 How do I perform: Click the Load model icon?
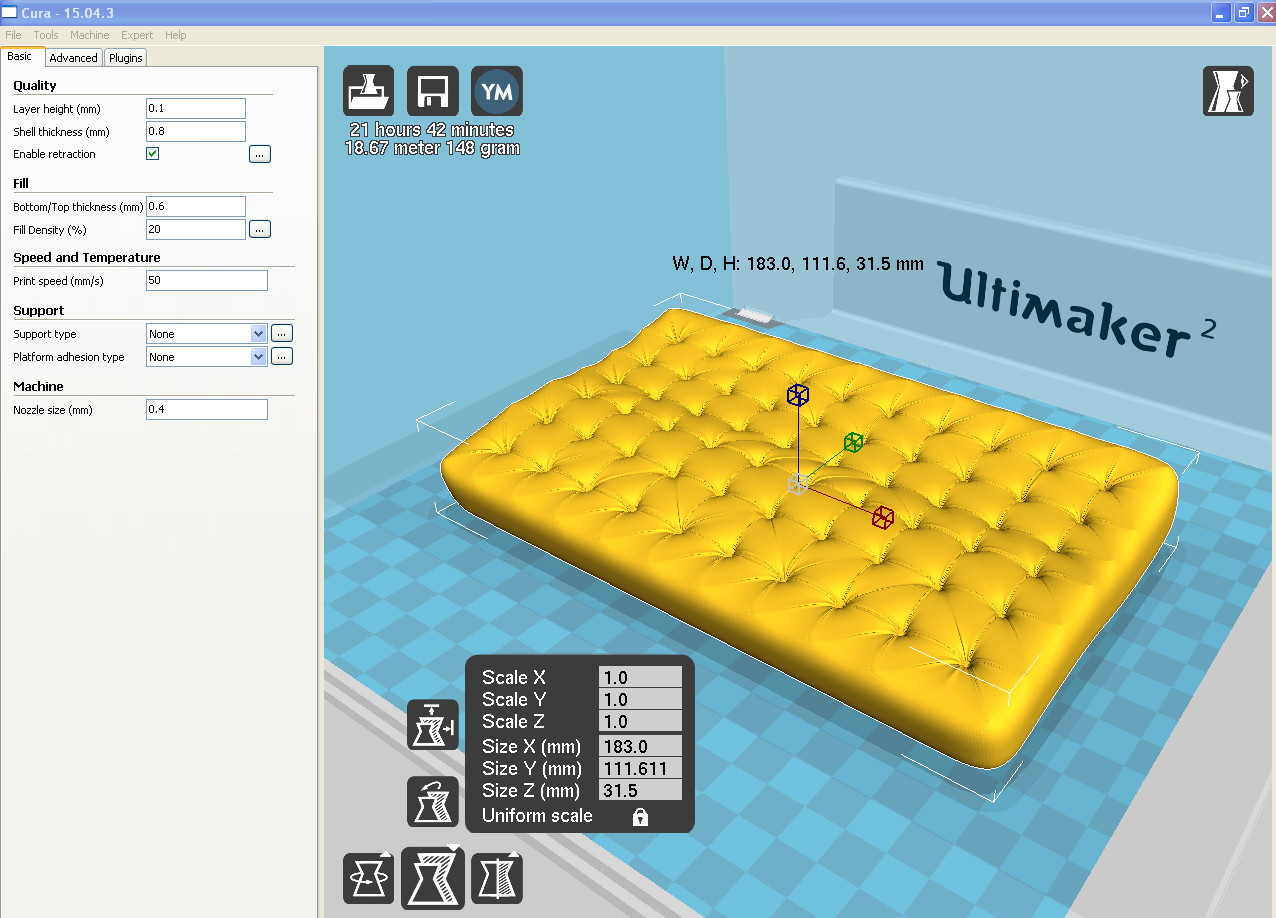point(368,92)
